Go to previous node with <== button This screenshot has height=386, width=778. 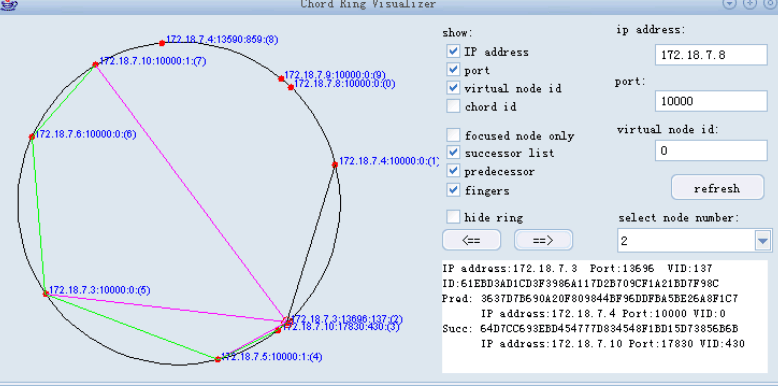tap(471, 240)
